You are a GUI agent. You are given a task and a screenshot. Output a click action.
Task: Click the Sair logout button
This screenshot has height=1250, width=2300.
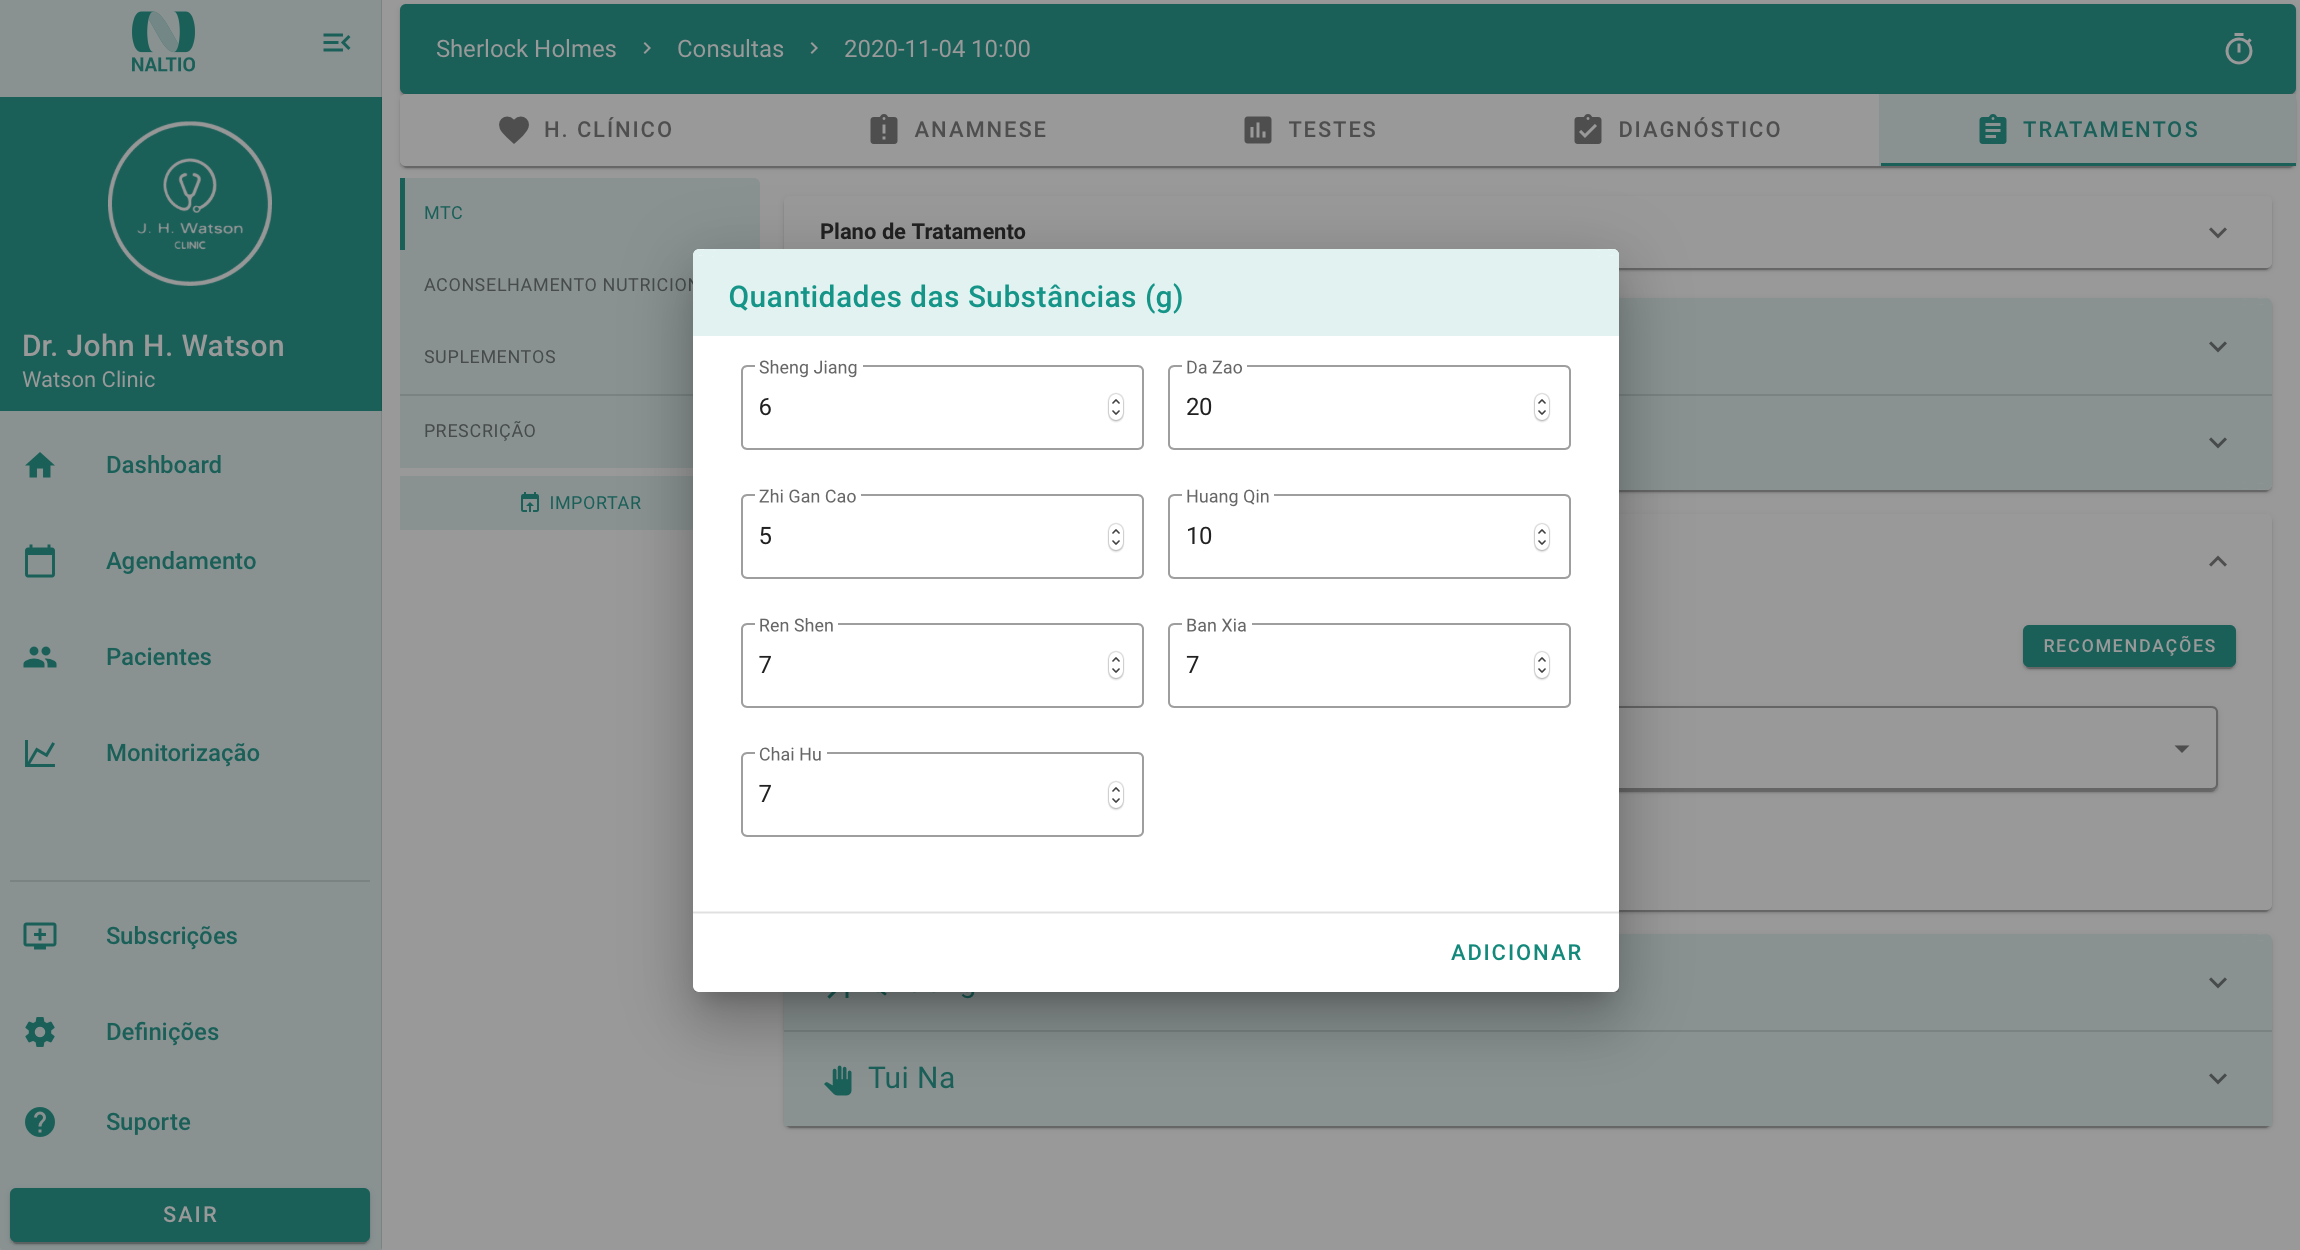pyautogui.click(x=190, y=1215)
